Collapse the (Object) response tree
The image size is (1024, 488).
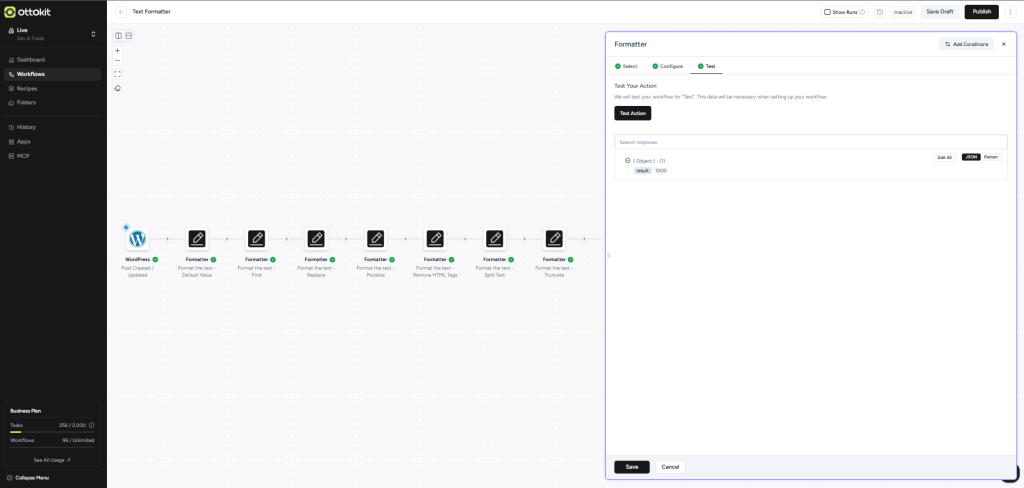point(627,160)
